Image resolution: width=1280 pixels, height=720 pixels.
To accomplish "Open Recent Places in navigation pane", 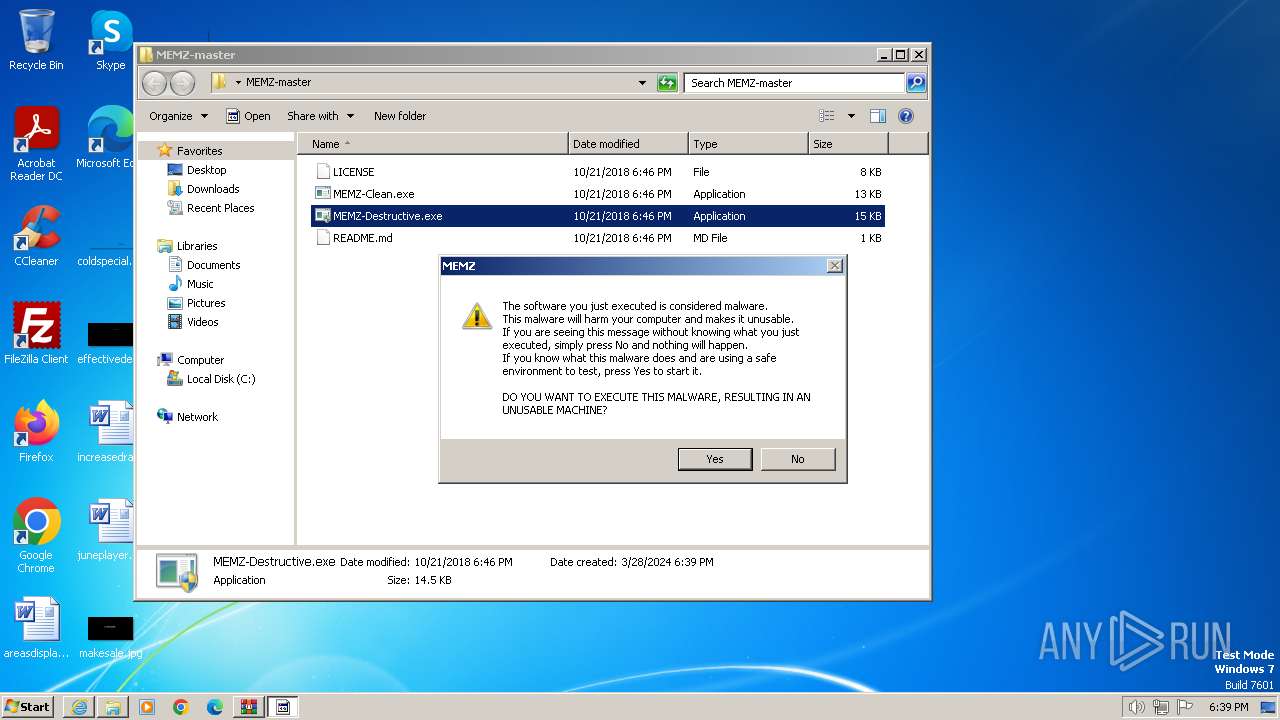I will click(x=220, y=208).
